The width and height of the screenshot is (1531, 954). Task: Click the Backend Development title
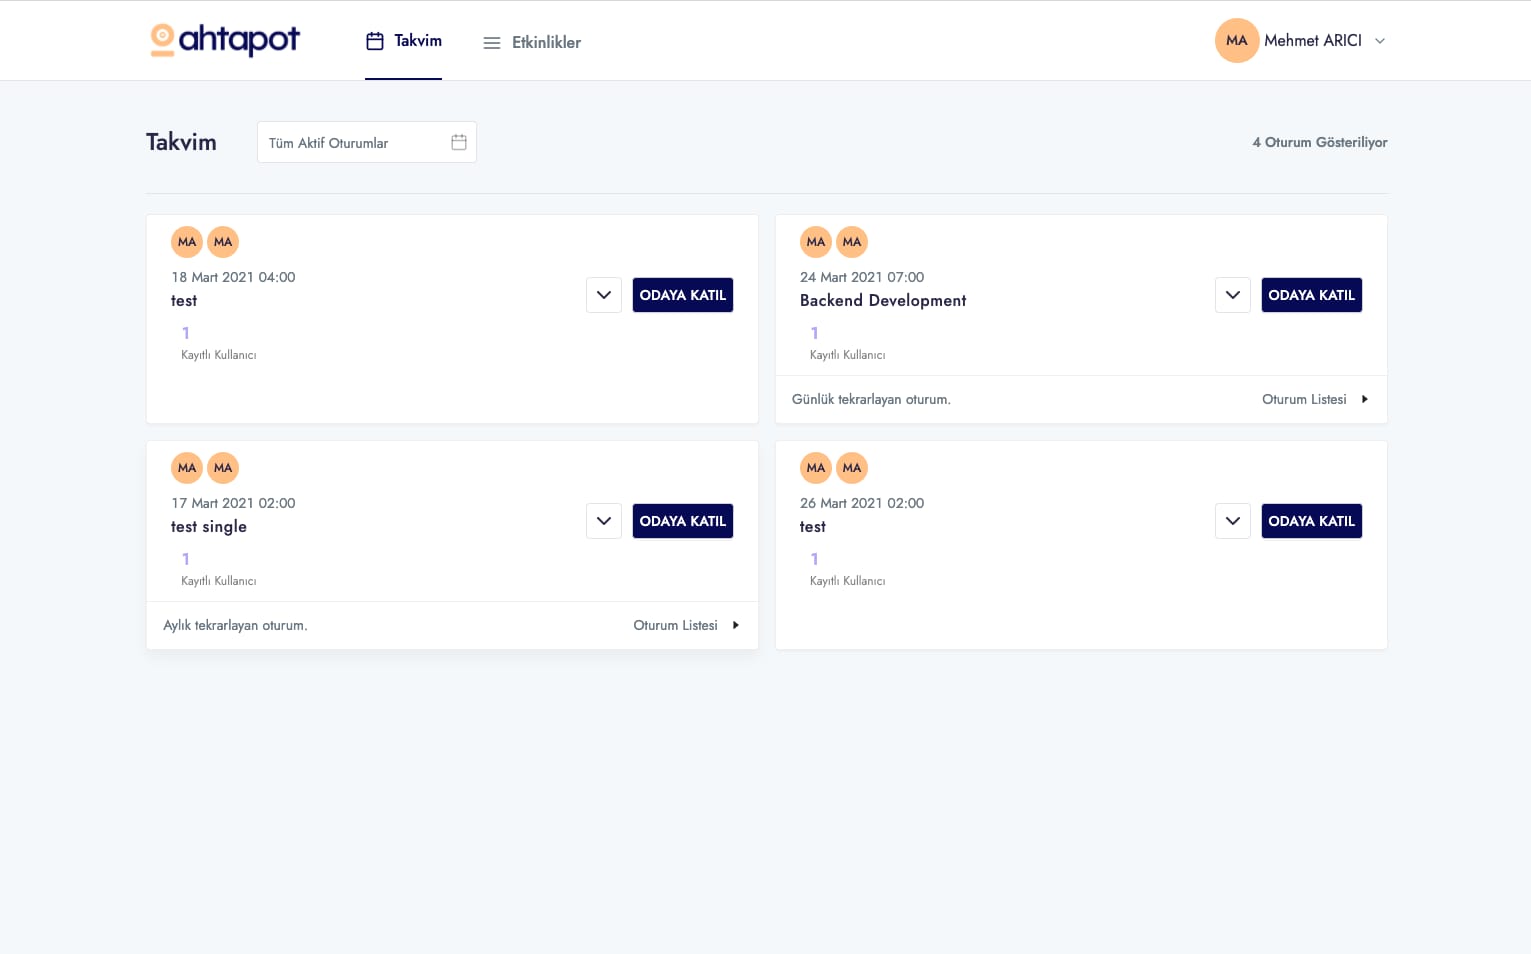[x=883, y=301]
